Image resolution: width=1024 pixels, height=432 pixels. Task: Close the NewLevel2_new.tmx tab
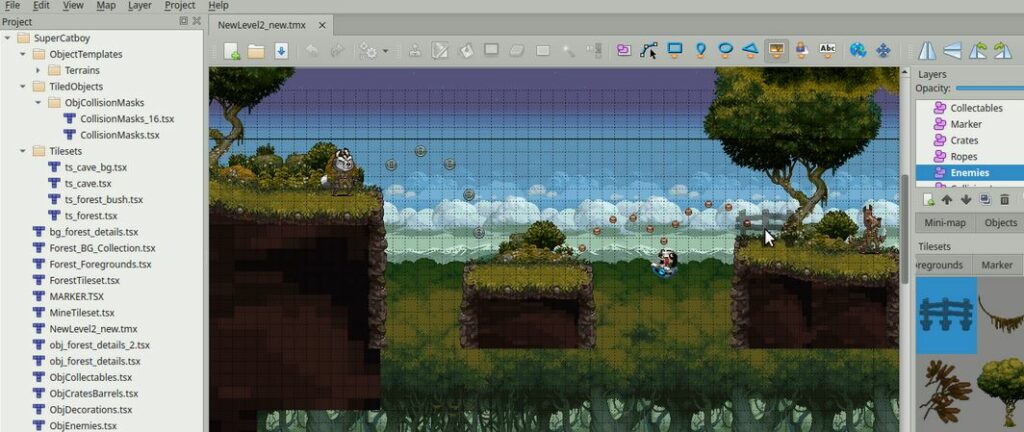tap(322, 25)
